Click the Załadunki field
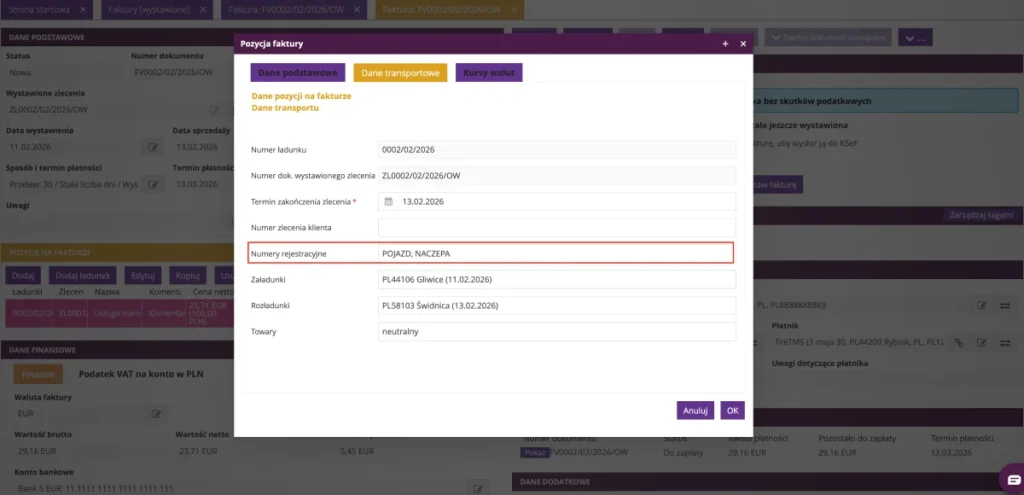This screenshot has width=1024, height=495. pos(557,279)
